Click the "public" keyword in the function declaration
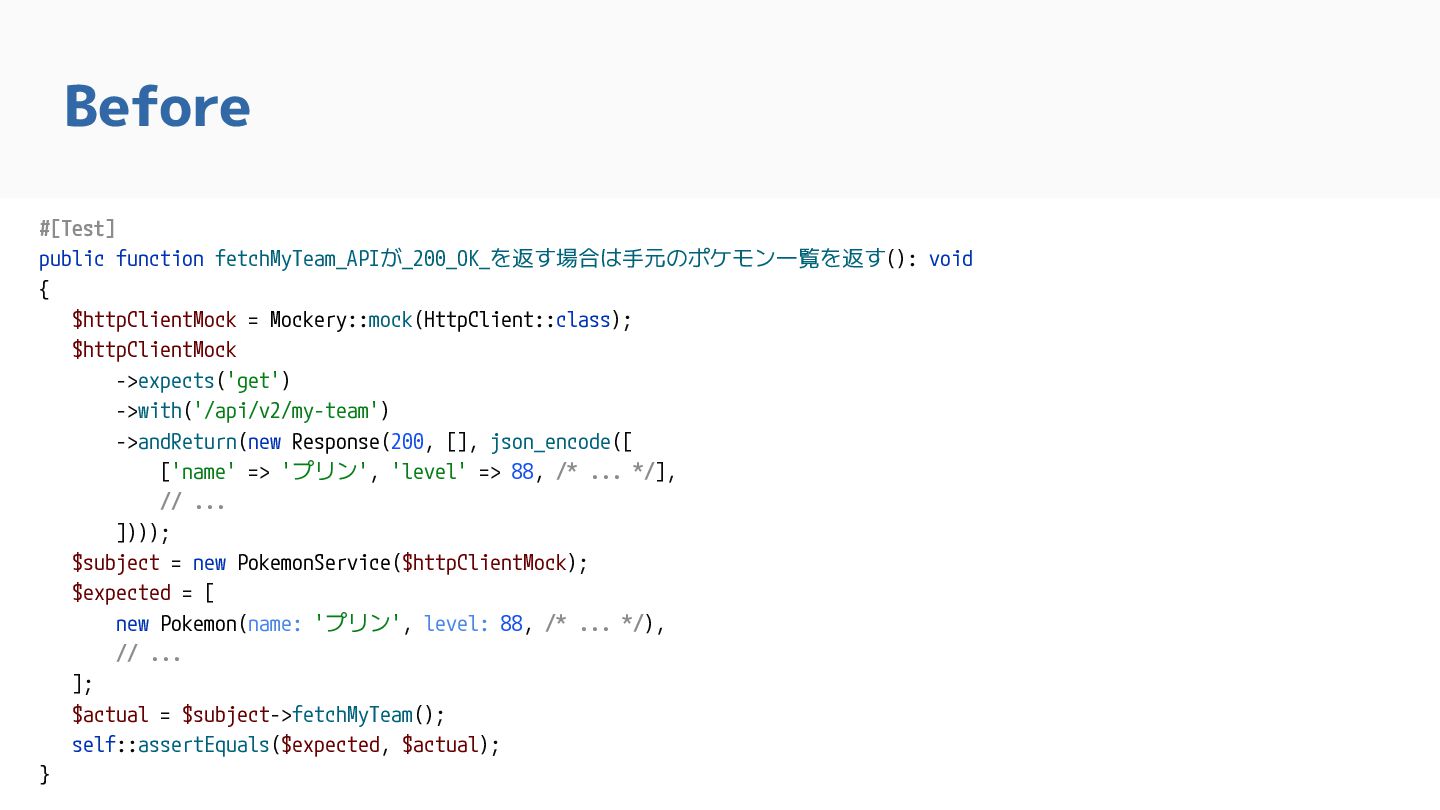Viewport: 1440px width, 810px height. click(71, 259)
